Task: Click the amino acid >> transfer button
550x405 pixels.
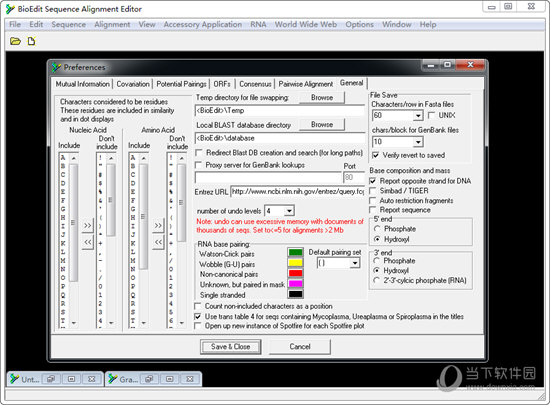Action: [x=158, y=225]
